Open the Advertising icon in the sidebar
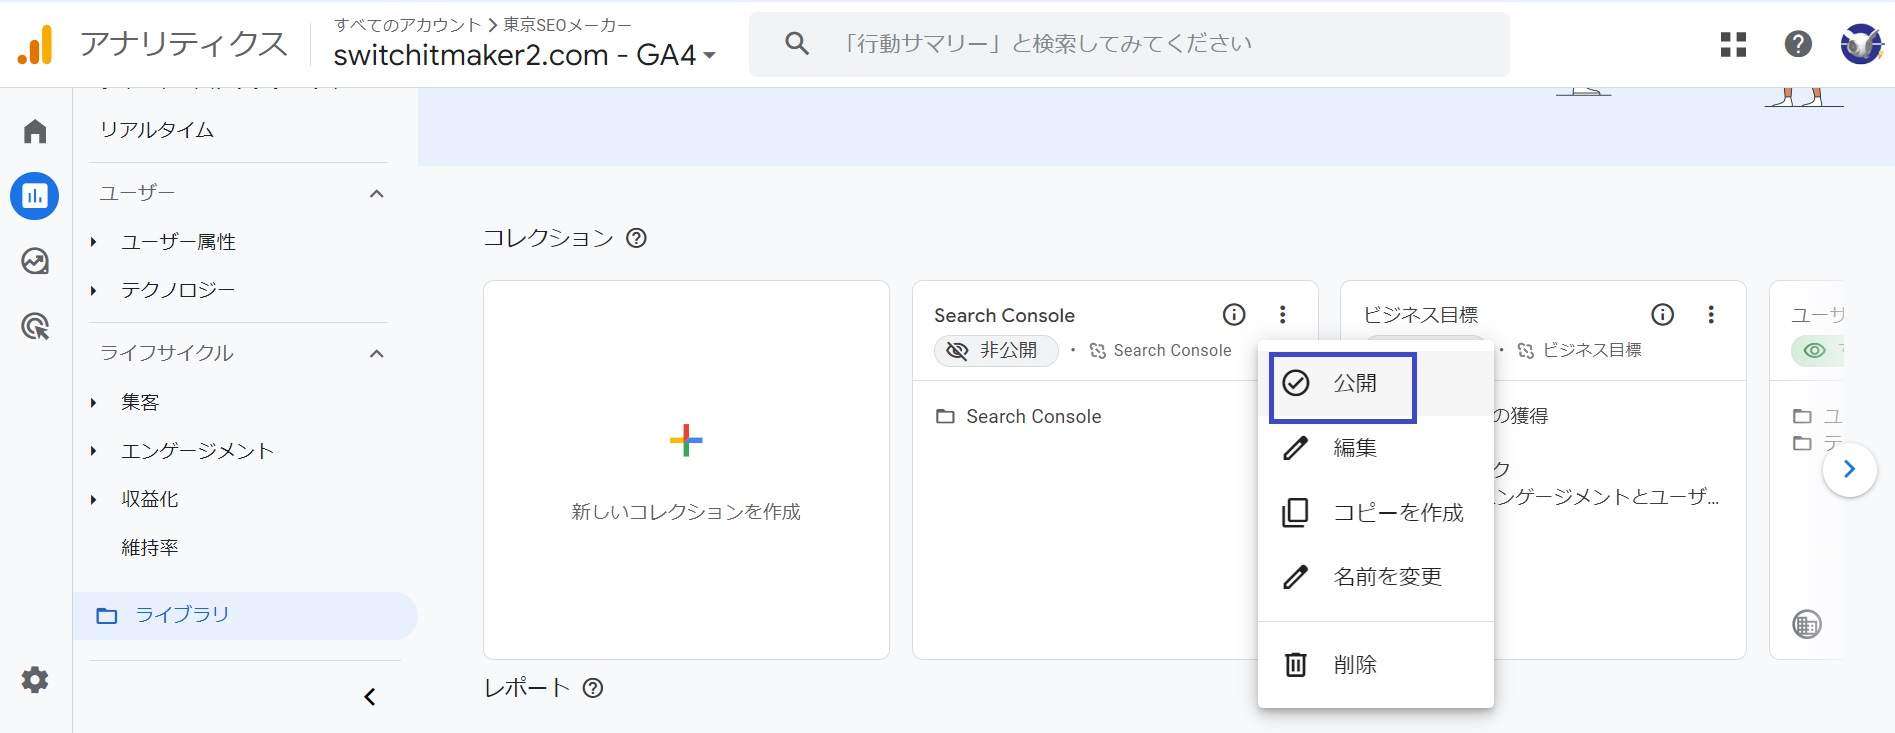This screenshot has width=1895, height=733. 35,326
